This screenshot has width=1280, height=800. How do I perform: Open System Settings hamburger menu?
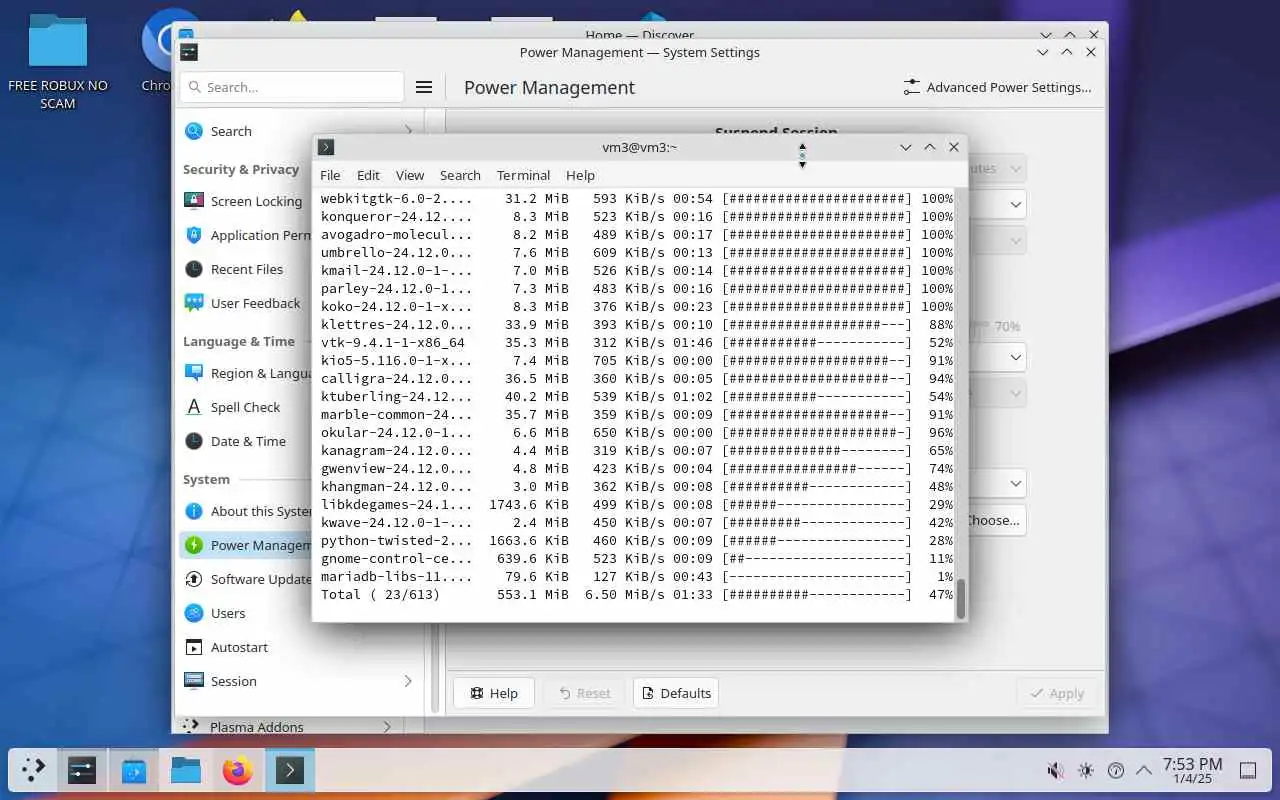424,87
